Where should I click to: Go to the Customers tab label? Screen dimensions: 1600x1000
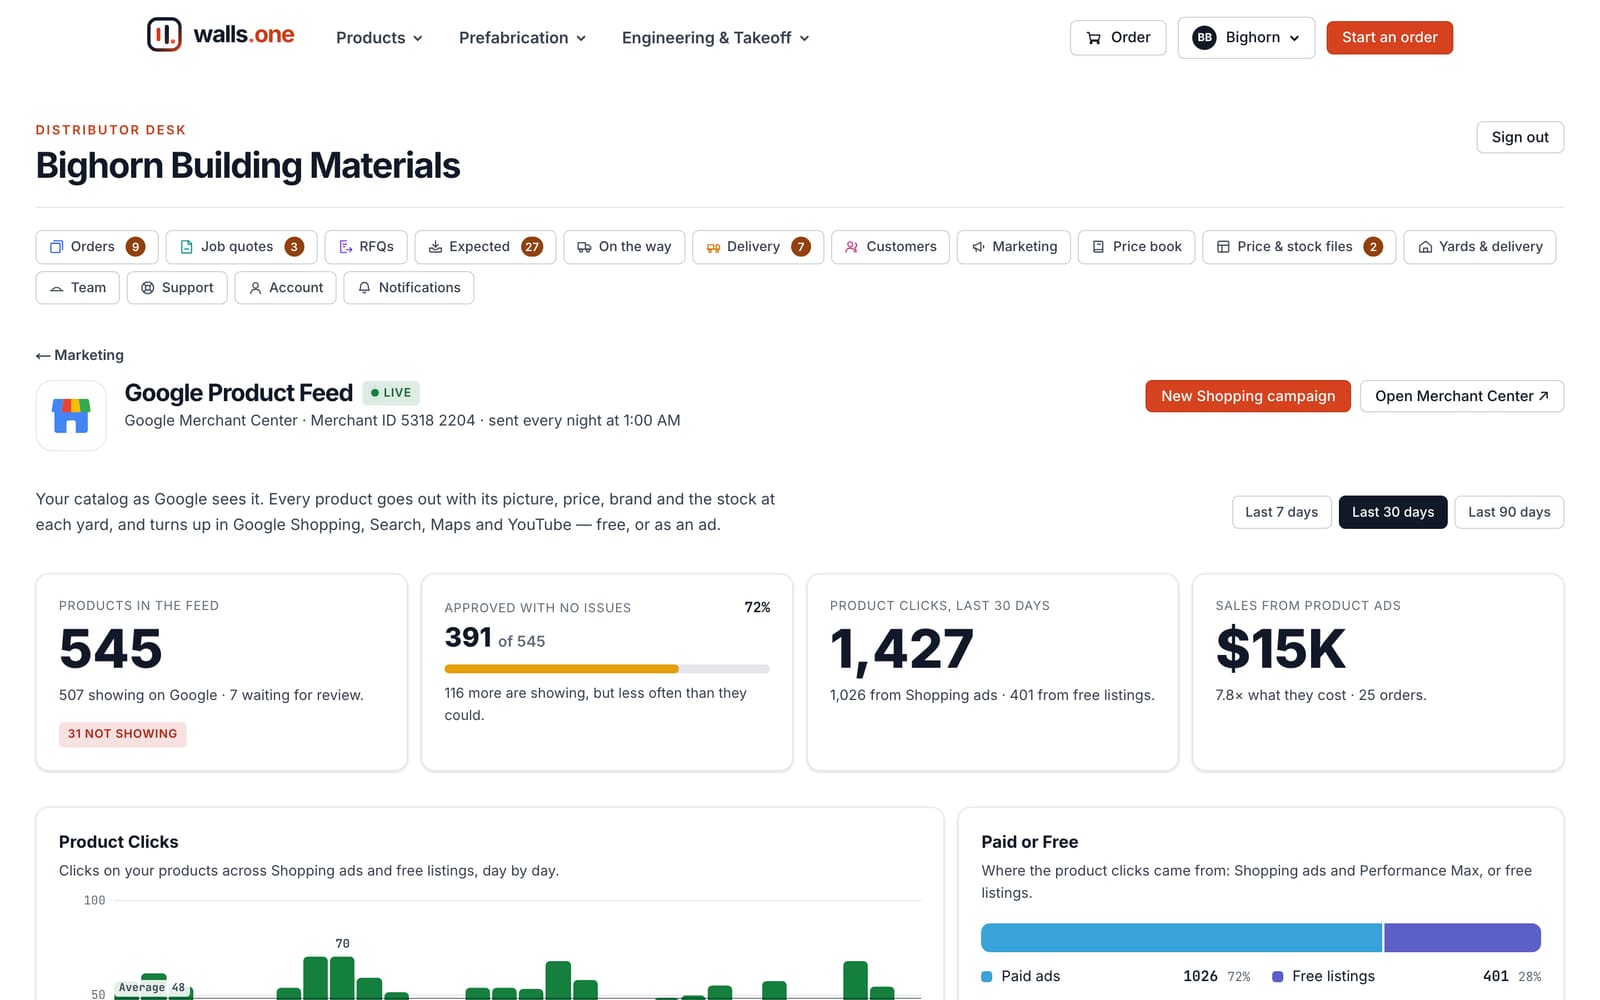pyautogui.click(x=902, y=247)
